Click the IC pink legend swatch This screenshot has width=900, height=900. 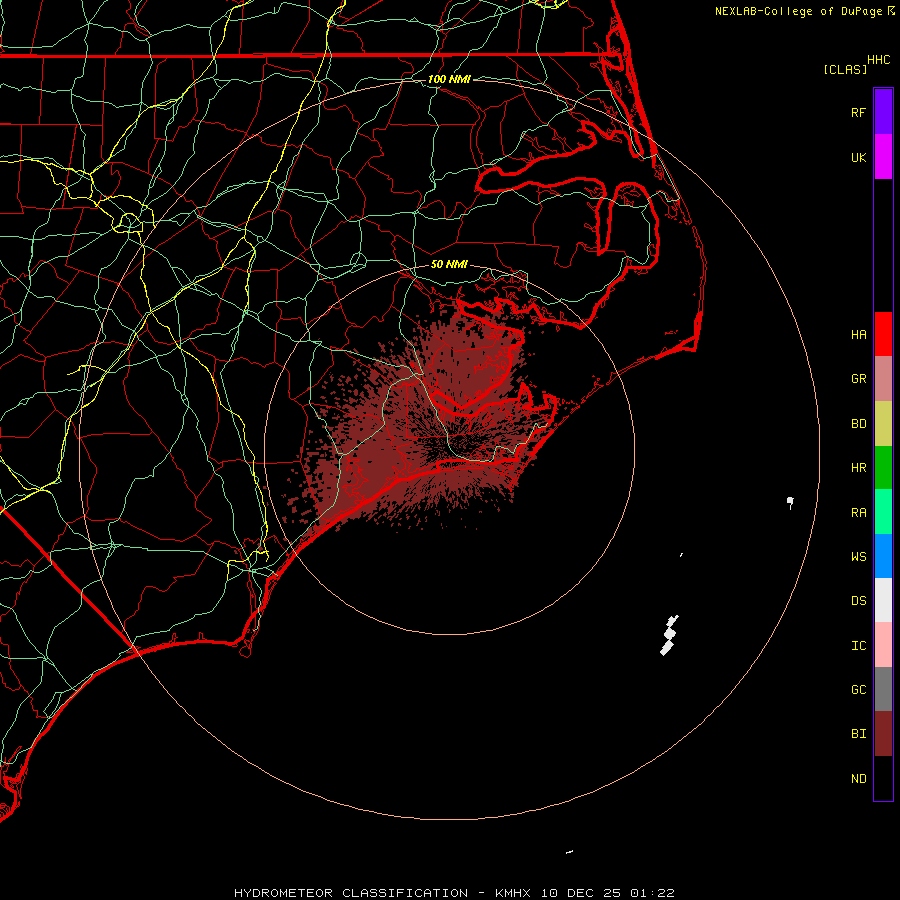click(x=883, y=645)
